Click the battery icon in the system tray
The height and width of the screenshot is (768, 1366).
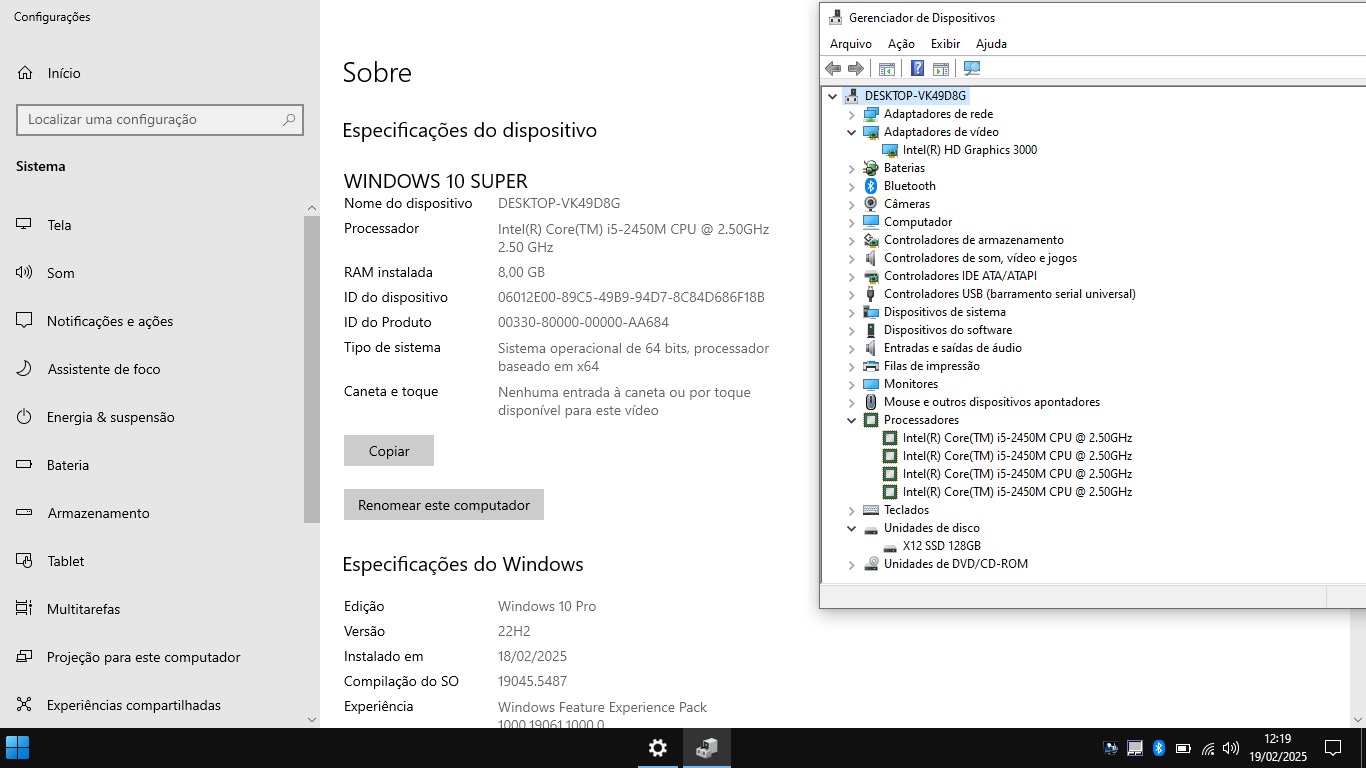tap(1183, 748)
